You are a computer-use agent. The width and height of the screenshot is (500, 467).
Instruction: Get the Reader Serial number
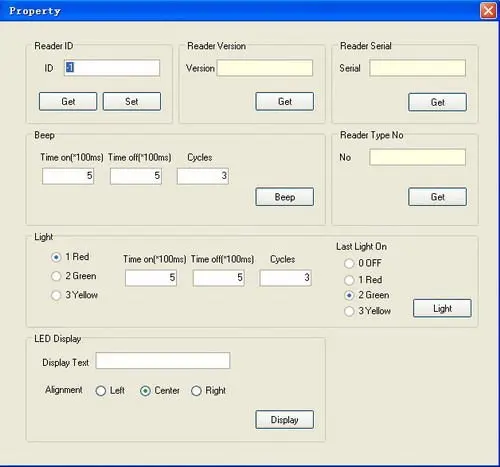pos(437,102)
